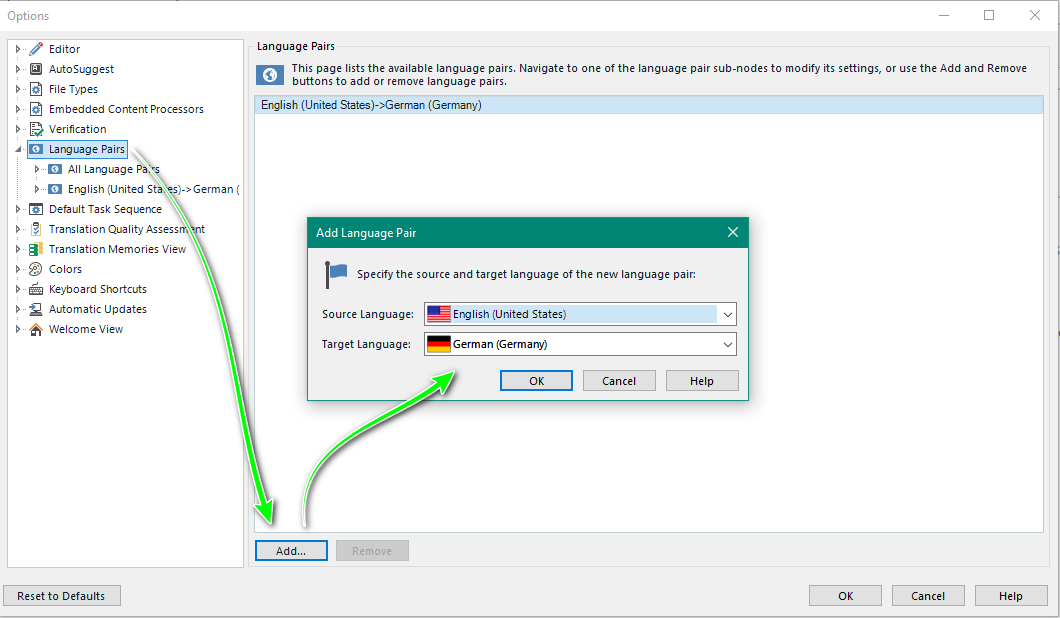Collapse the Language Pairs tree node
This screenshot has height=618, width=1060.
click(18, 149)
